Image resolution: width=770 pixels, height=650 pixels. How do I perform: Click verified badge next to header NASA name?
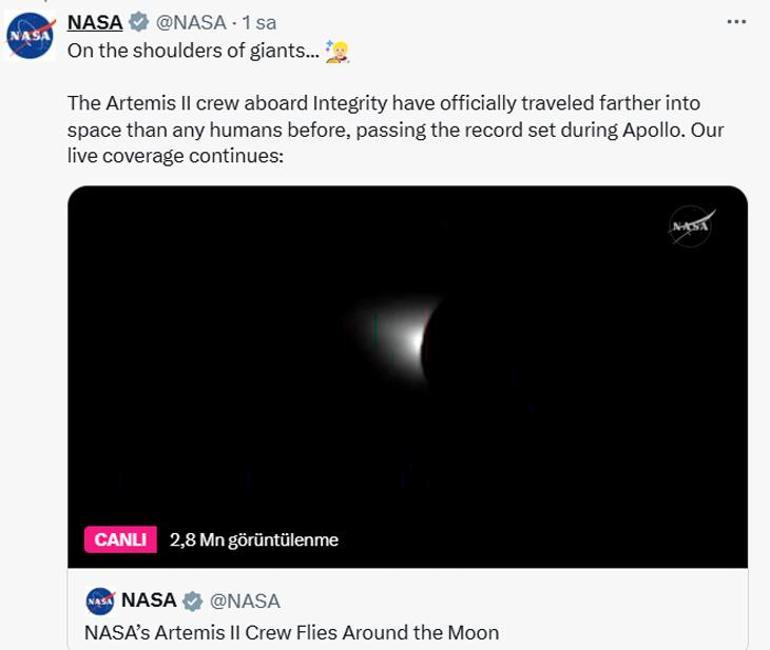coord(139,22)
